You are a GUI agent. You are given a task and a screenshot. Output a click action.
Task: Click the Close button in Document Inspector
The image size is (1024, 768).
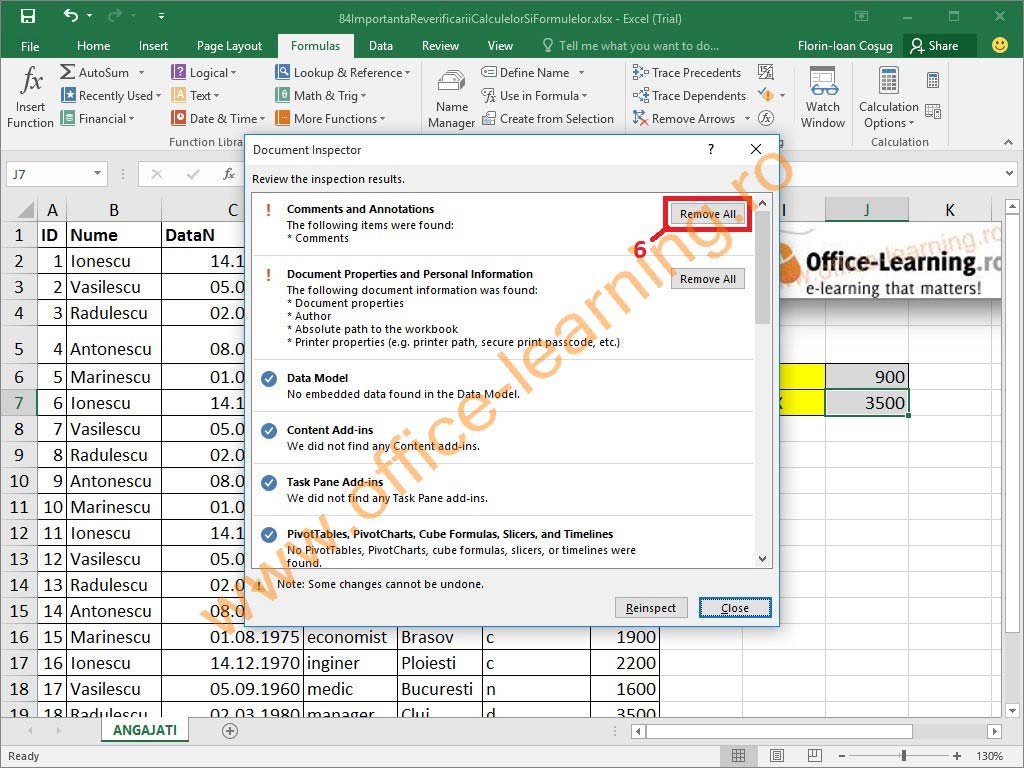click(735, 608)
